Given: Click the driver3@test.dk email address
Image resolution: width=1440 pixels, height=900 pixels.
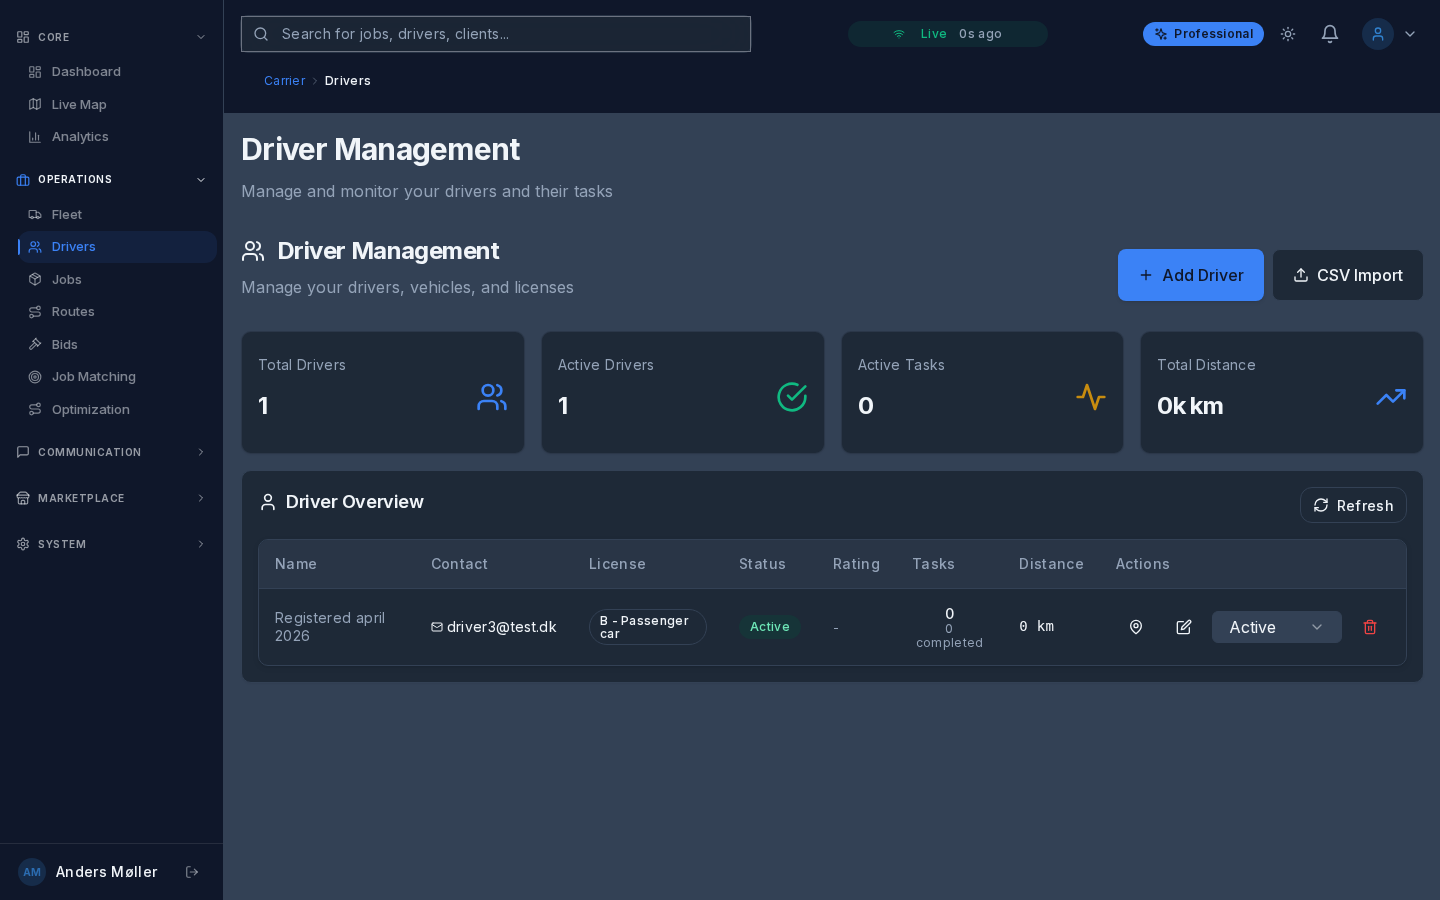Looking at the screenshot, I should click(501, 627).
